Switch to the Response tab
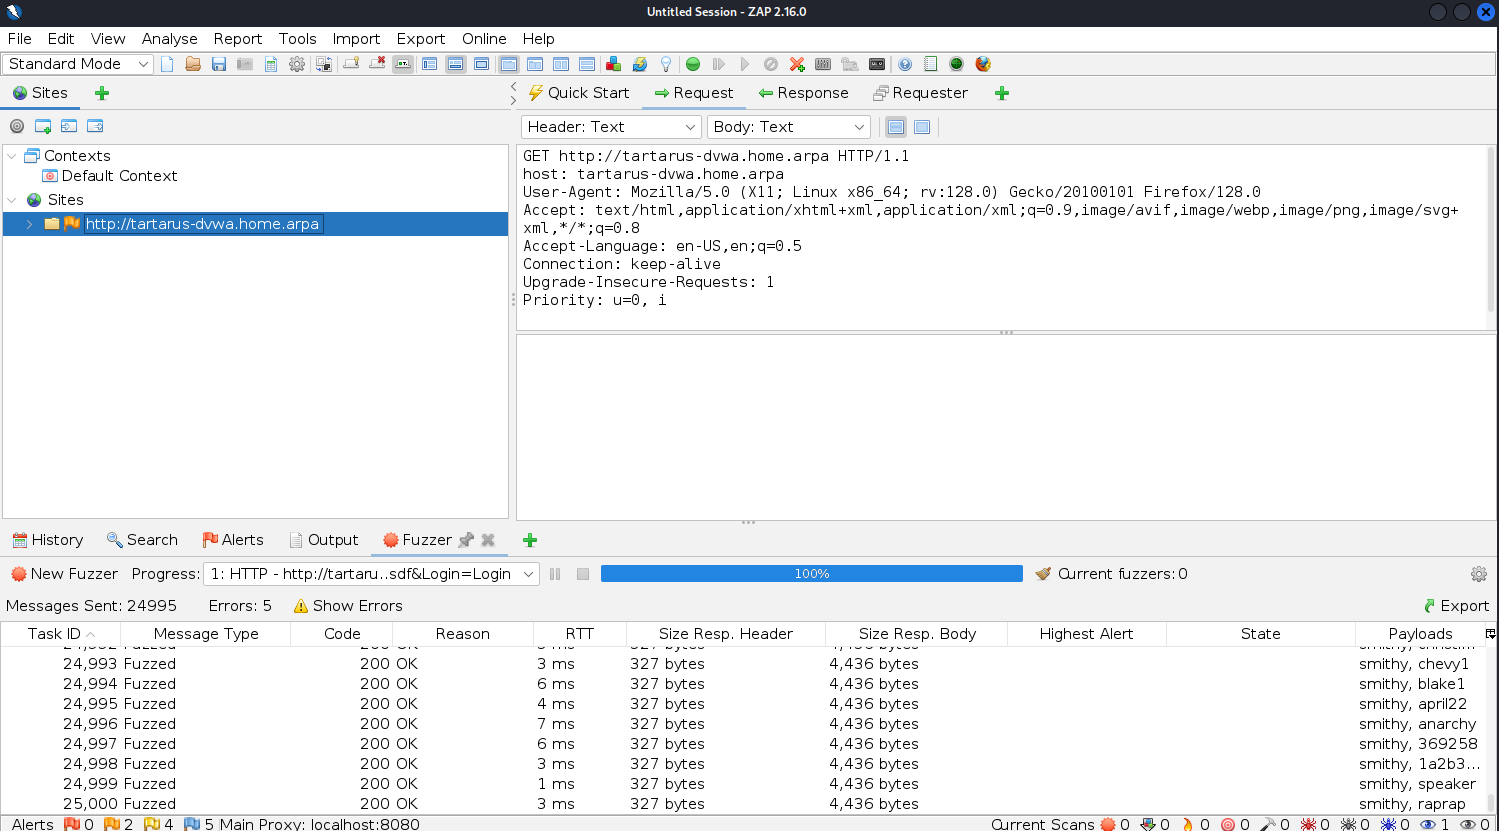The image size is (1499, 831). (803, 93)
